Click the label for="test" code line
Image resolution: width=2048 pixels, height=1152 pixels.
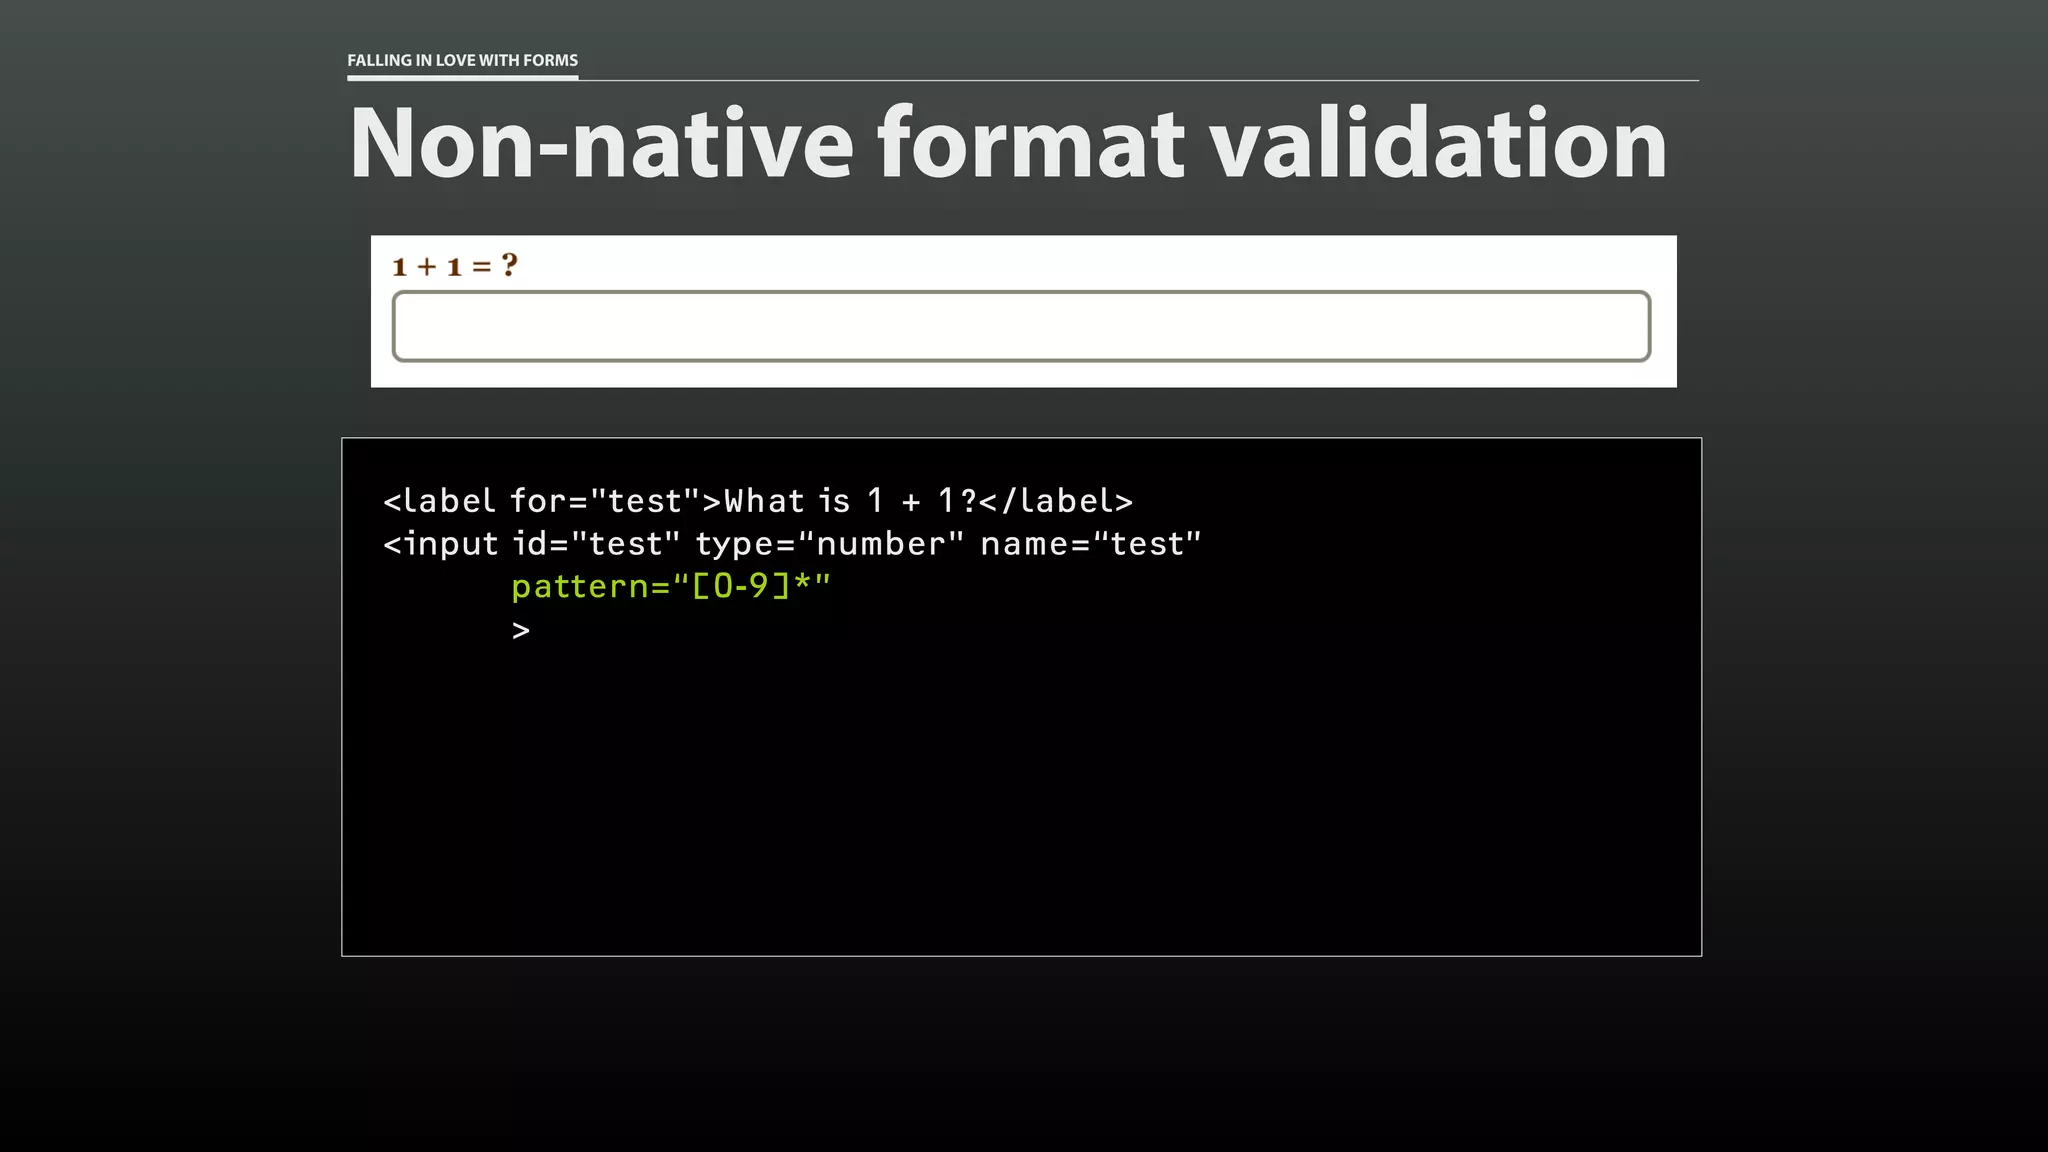(x=758, y=501)
